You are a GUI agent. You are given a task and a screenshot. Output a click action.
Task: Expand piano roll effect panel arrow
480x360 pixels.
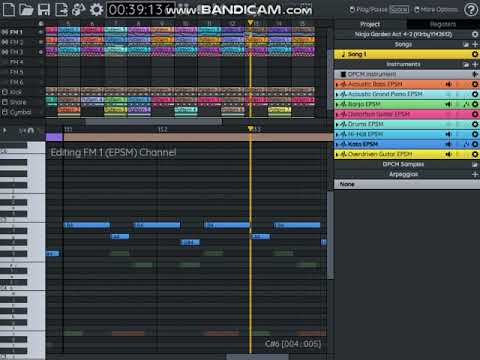tap(5, 130)
